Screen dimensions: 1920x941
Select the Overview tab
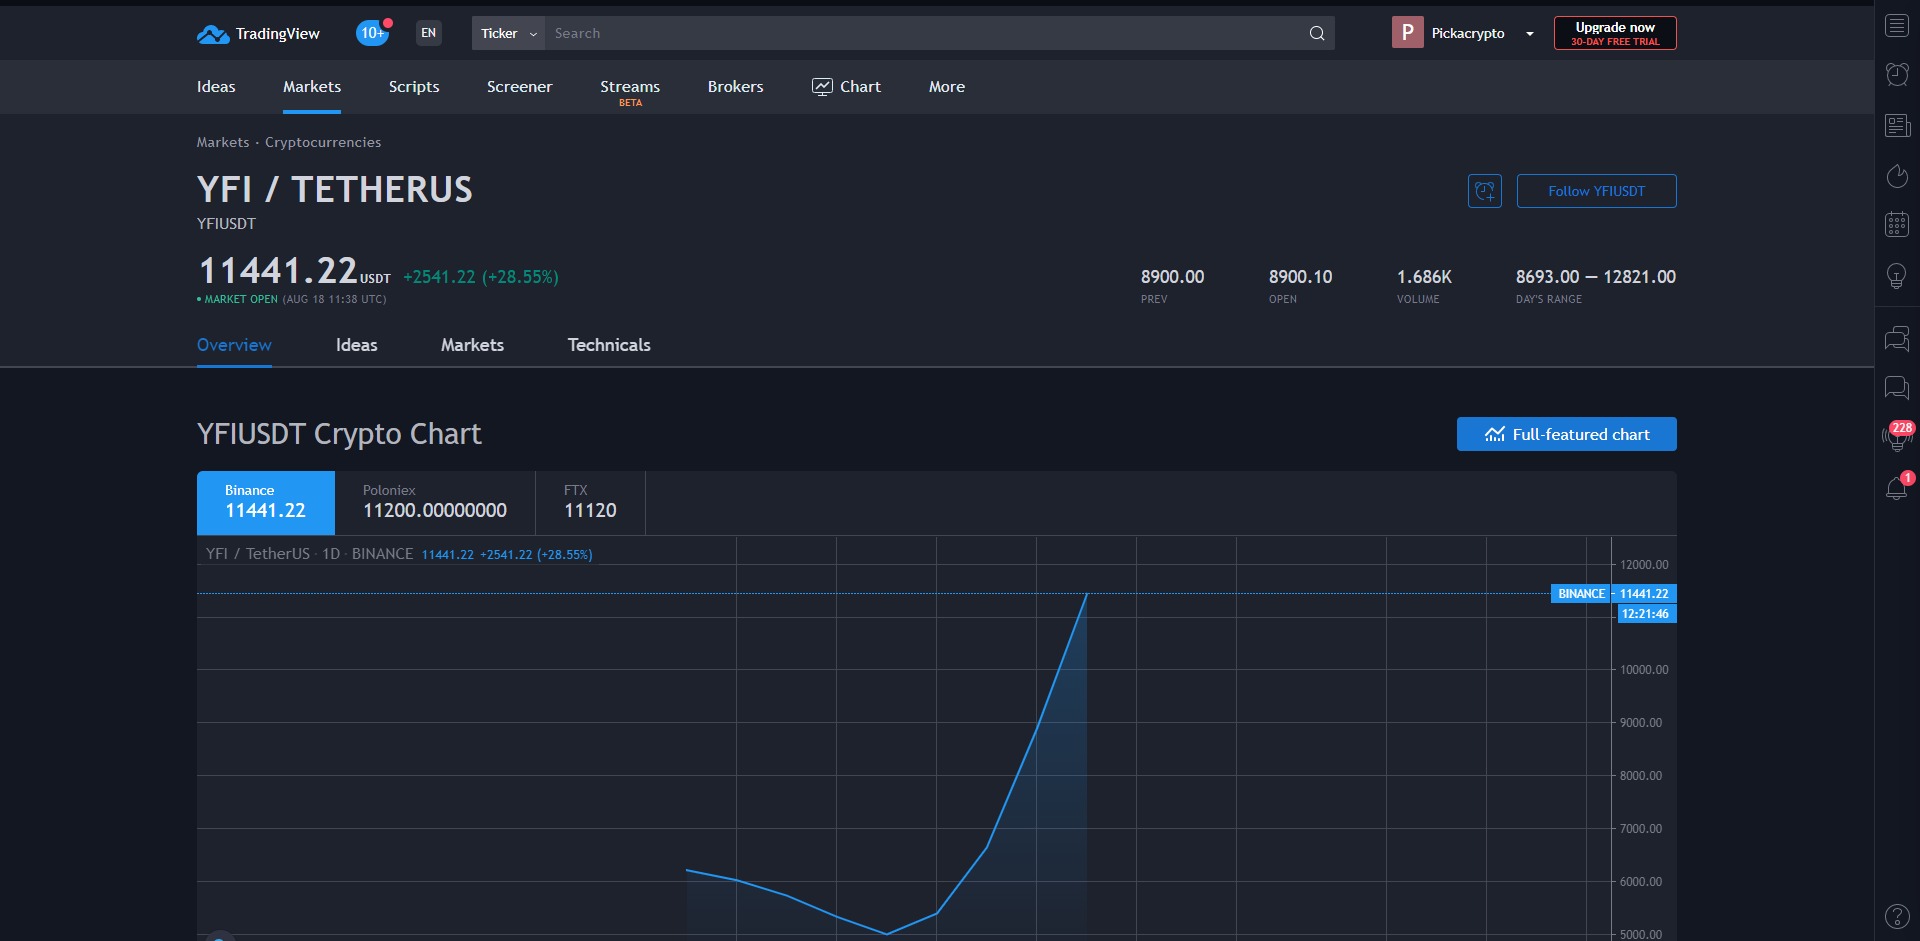tap(234, 345)
